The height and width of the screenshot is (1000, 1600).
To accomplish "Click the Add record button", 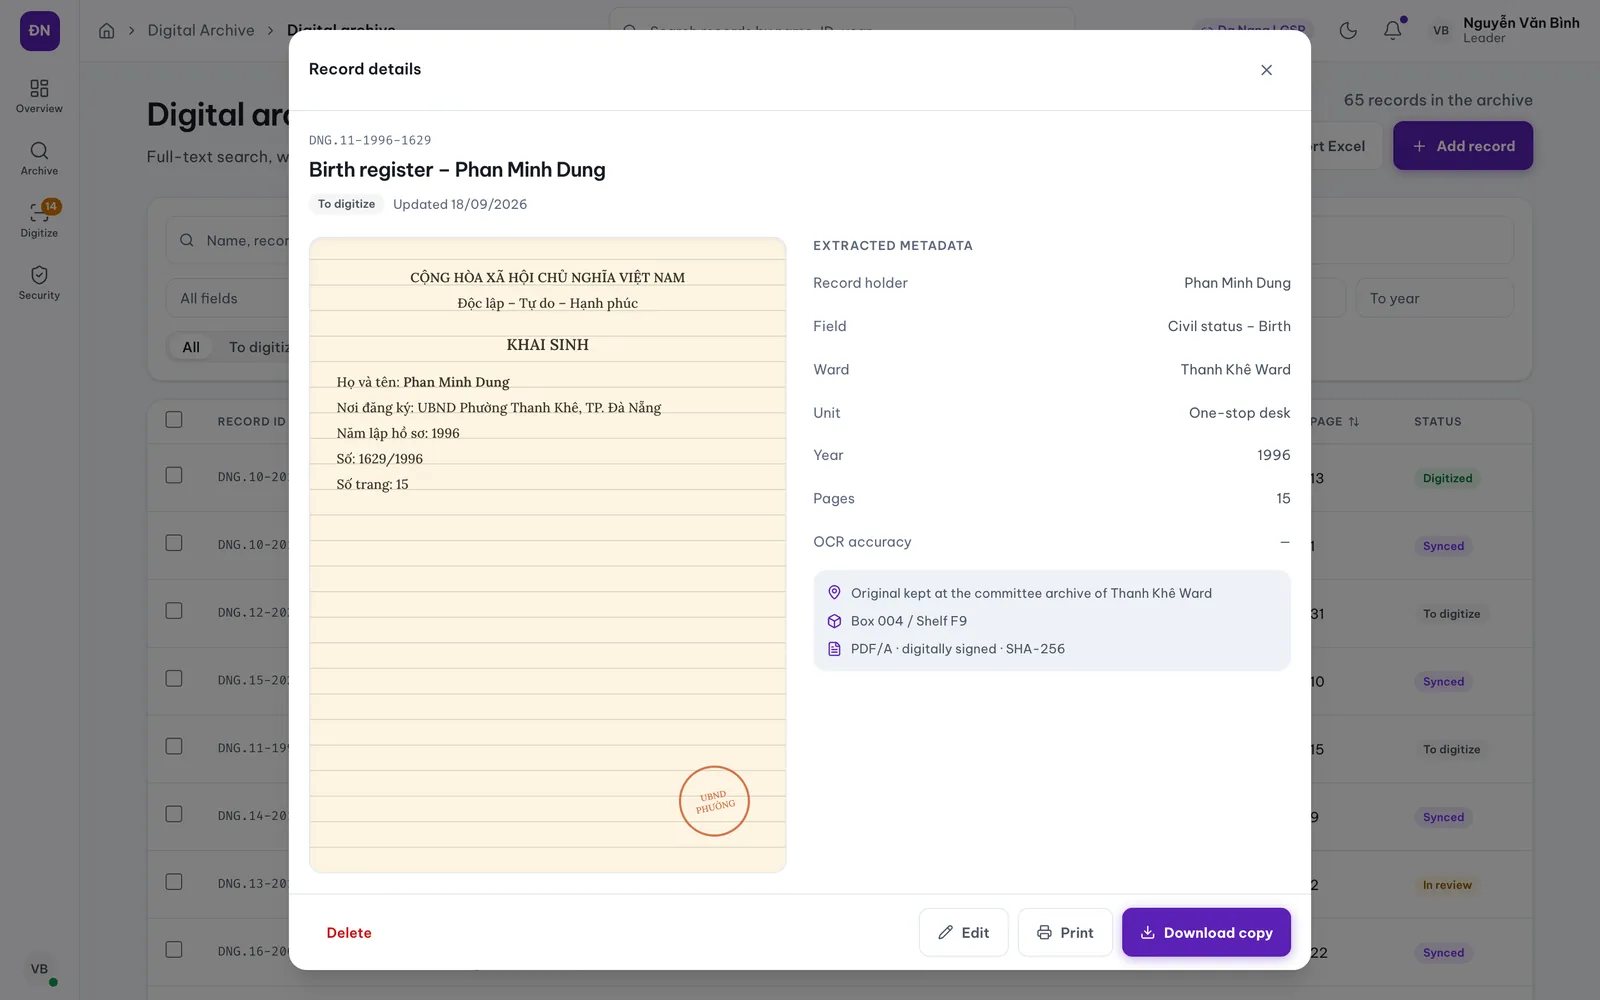I will tap(1463, 146).
